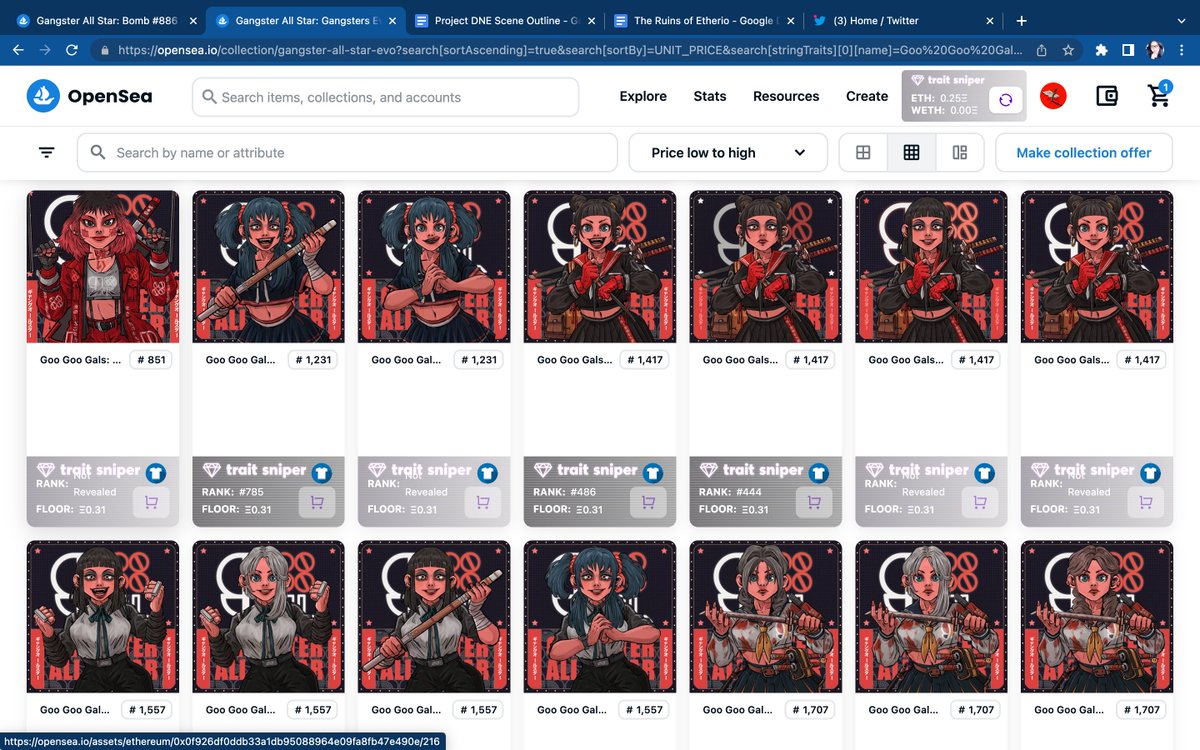
Task: Go forward in the browser
Action: (46, 49)
